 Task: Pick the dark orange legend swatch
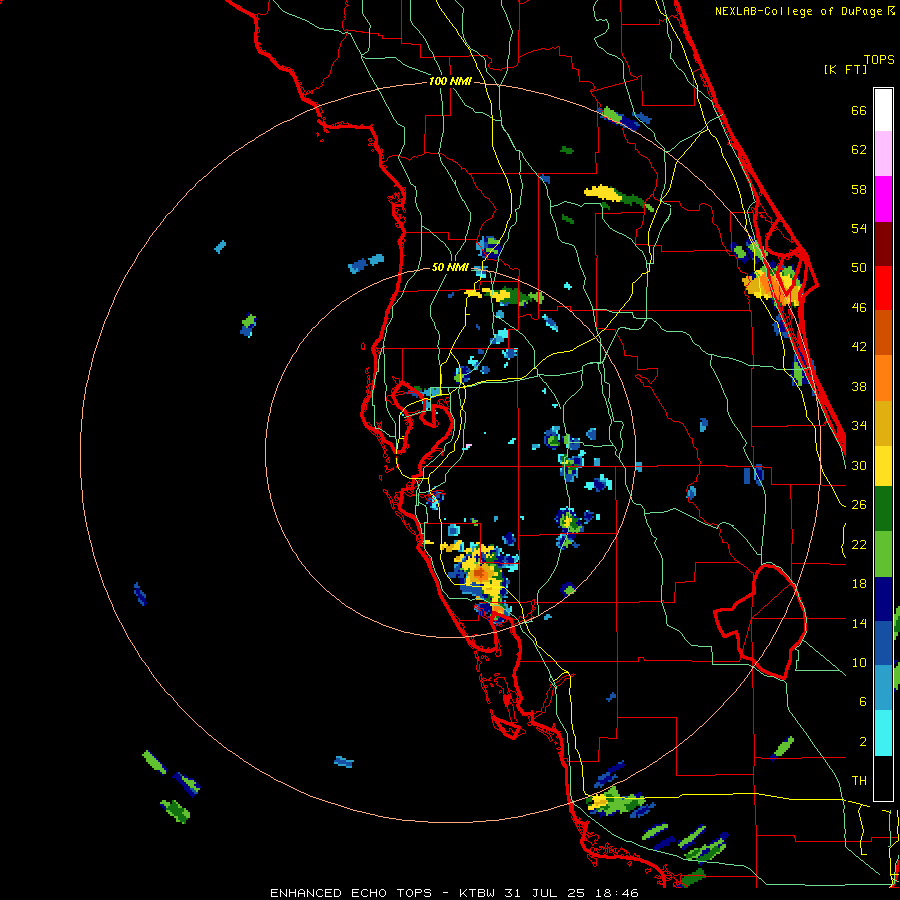point(883,332)
